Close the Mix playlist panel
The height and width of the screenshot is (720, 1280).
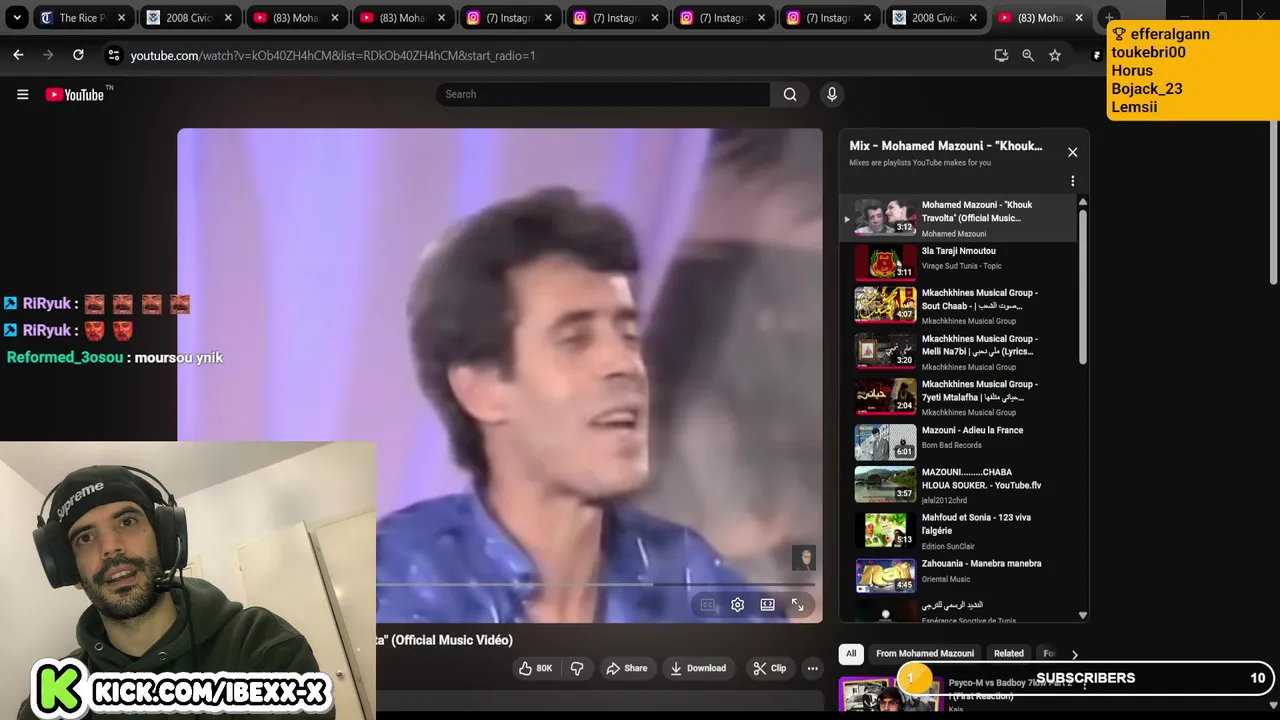pyautogui.click(x=1072, y=152)
